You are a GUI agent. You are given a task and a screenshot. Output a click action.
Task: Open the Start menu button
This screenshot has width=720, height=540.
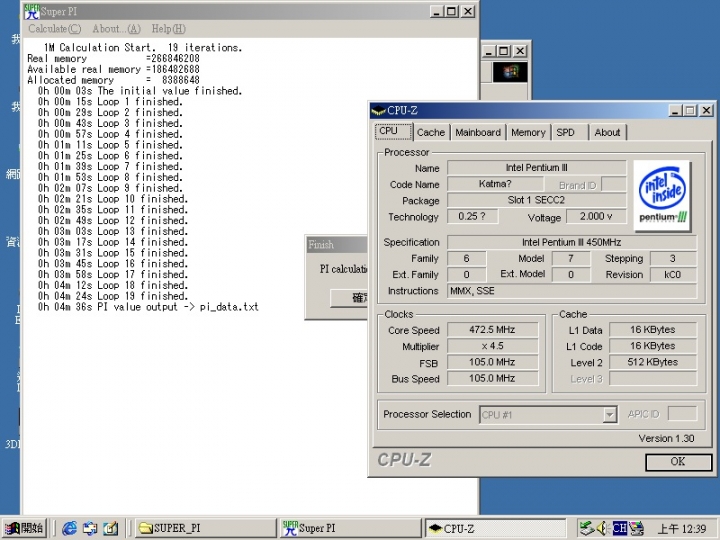coord(24,528)
